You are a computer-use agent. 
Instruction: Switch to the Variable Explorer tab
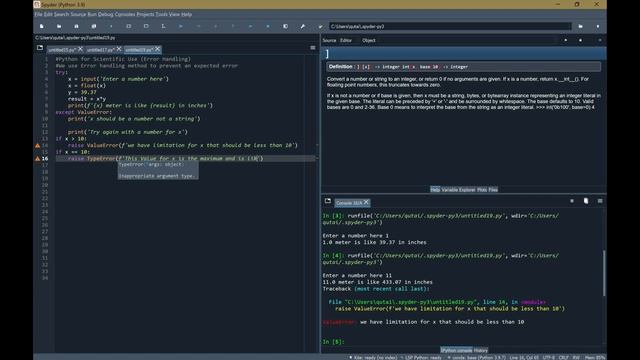point(458,189)
